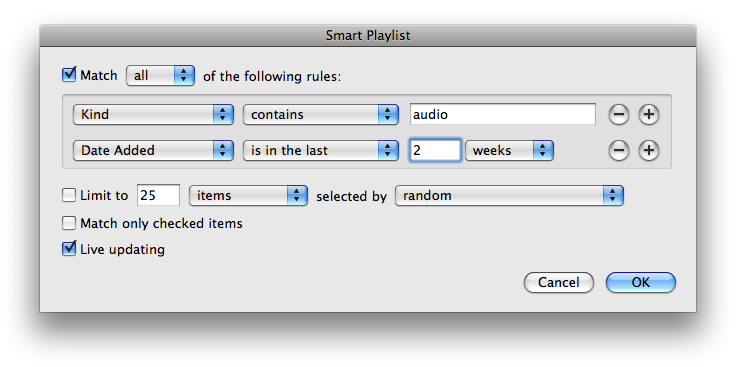Open the Kind field dropdown
Screen dimensions: 736x367
click(x=153, y=115)
